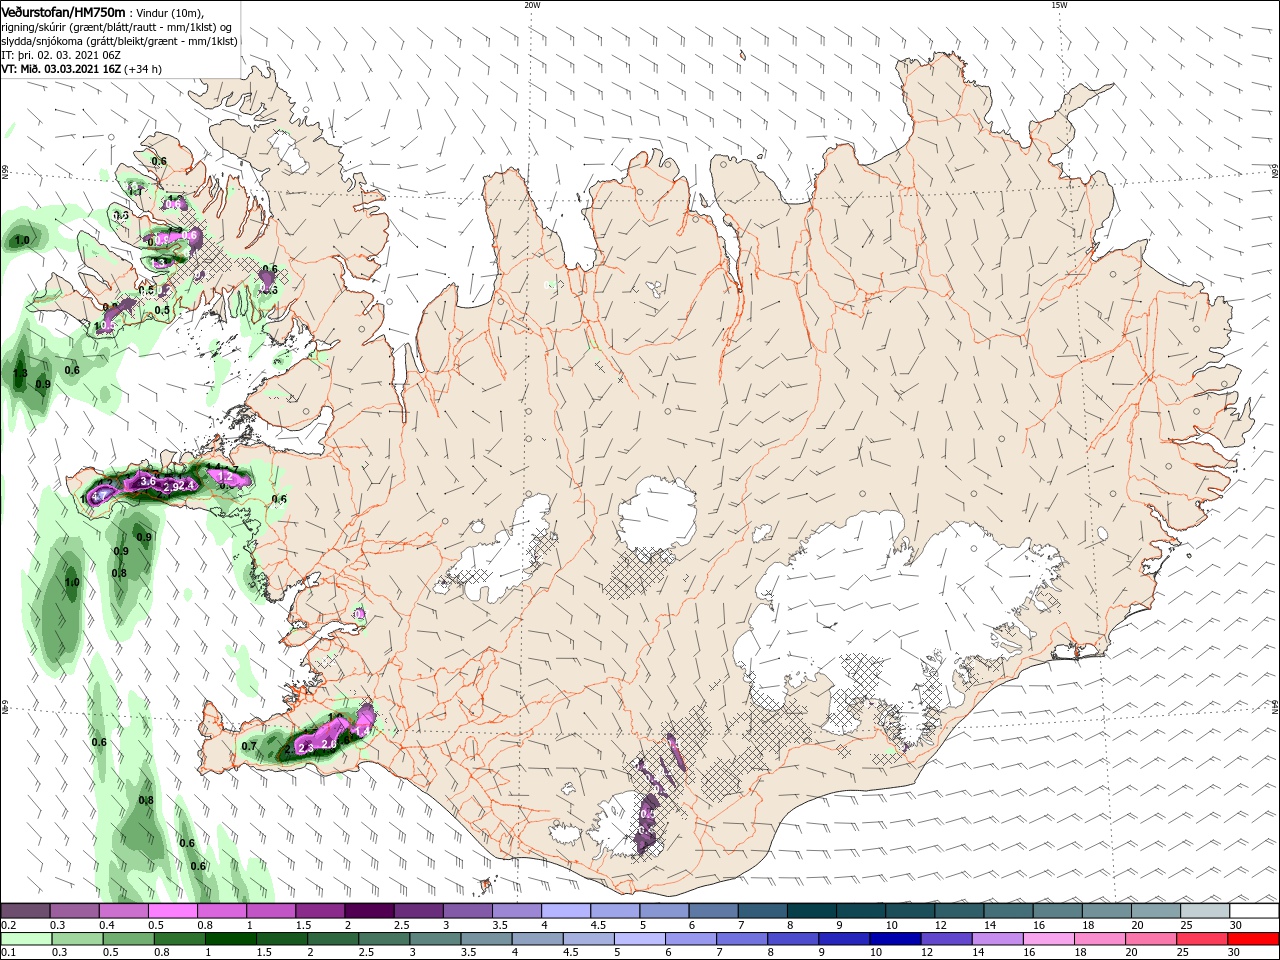
Task: Pick the light gray swatch above snow legend 25
Action: click(x=1205, y=911)
